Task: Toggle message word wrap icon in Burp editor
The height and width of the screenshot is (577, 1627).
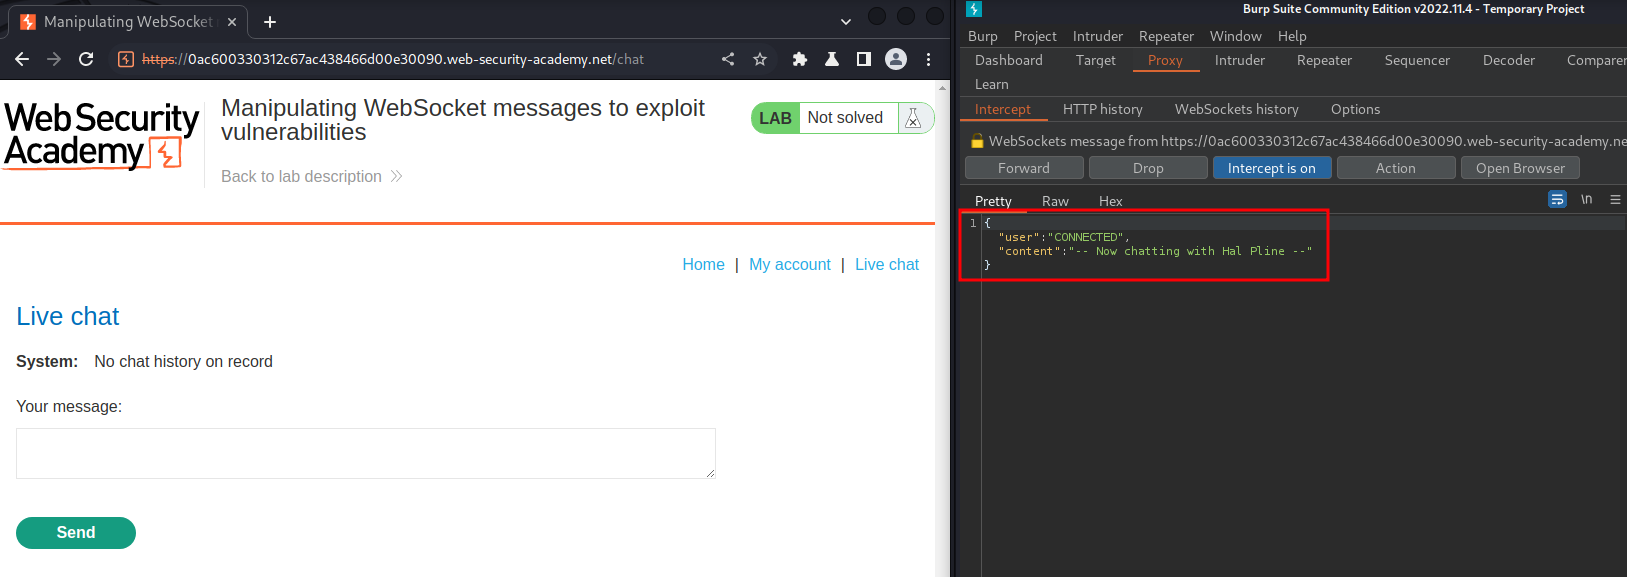Action: (x=1557, y=199)
